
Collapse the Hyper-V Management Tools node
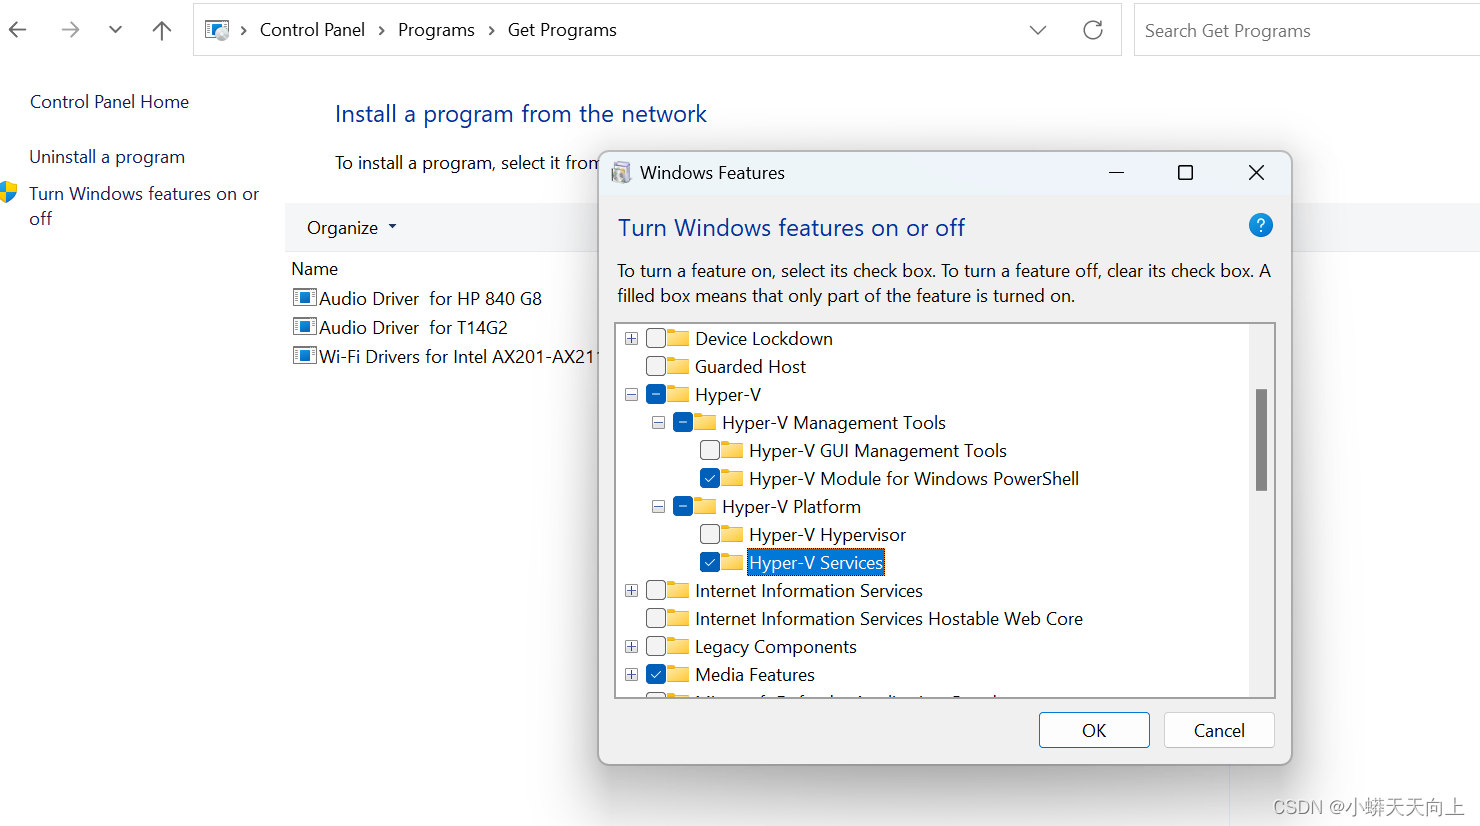point(658,423)
